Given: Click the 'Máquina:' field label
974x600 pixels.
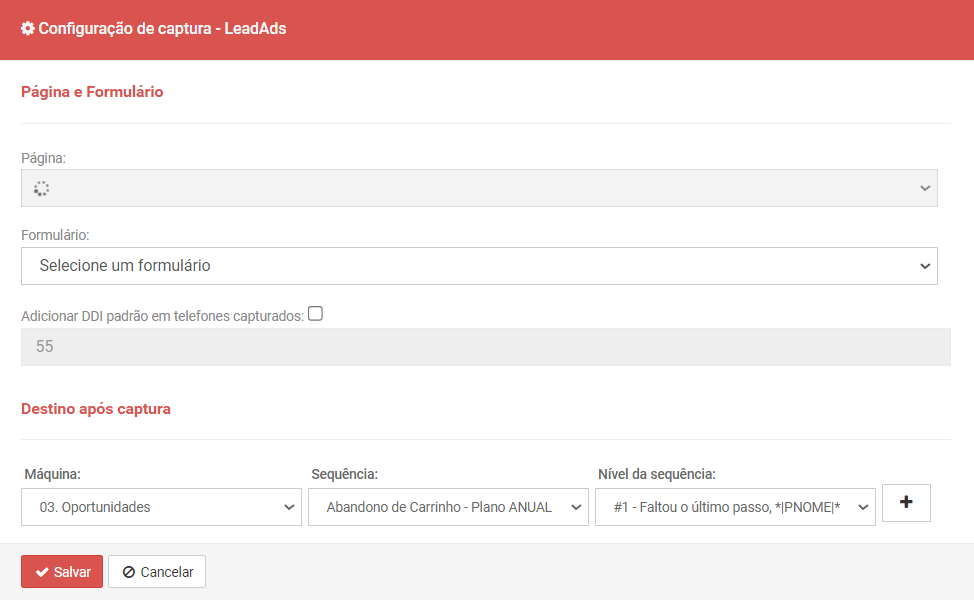Looking at the screenshot, I should click(51, 474).
